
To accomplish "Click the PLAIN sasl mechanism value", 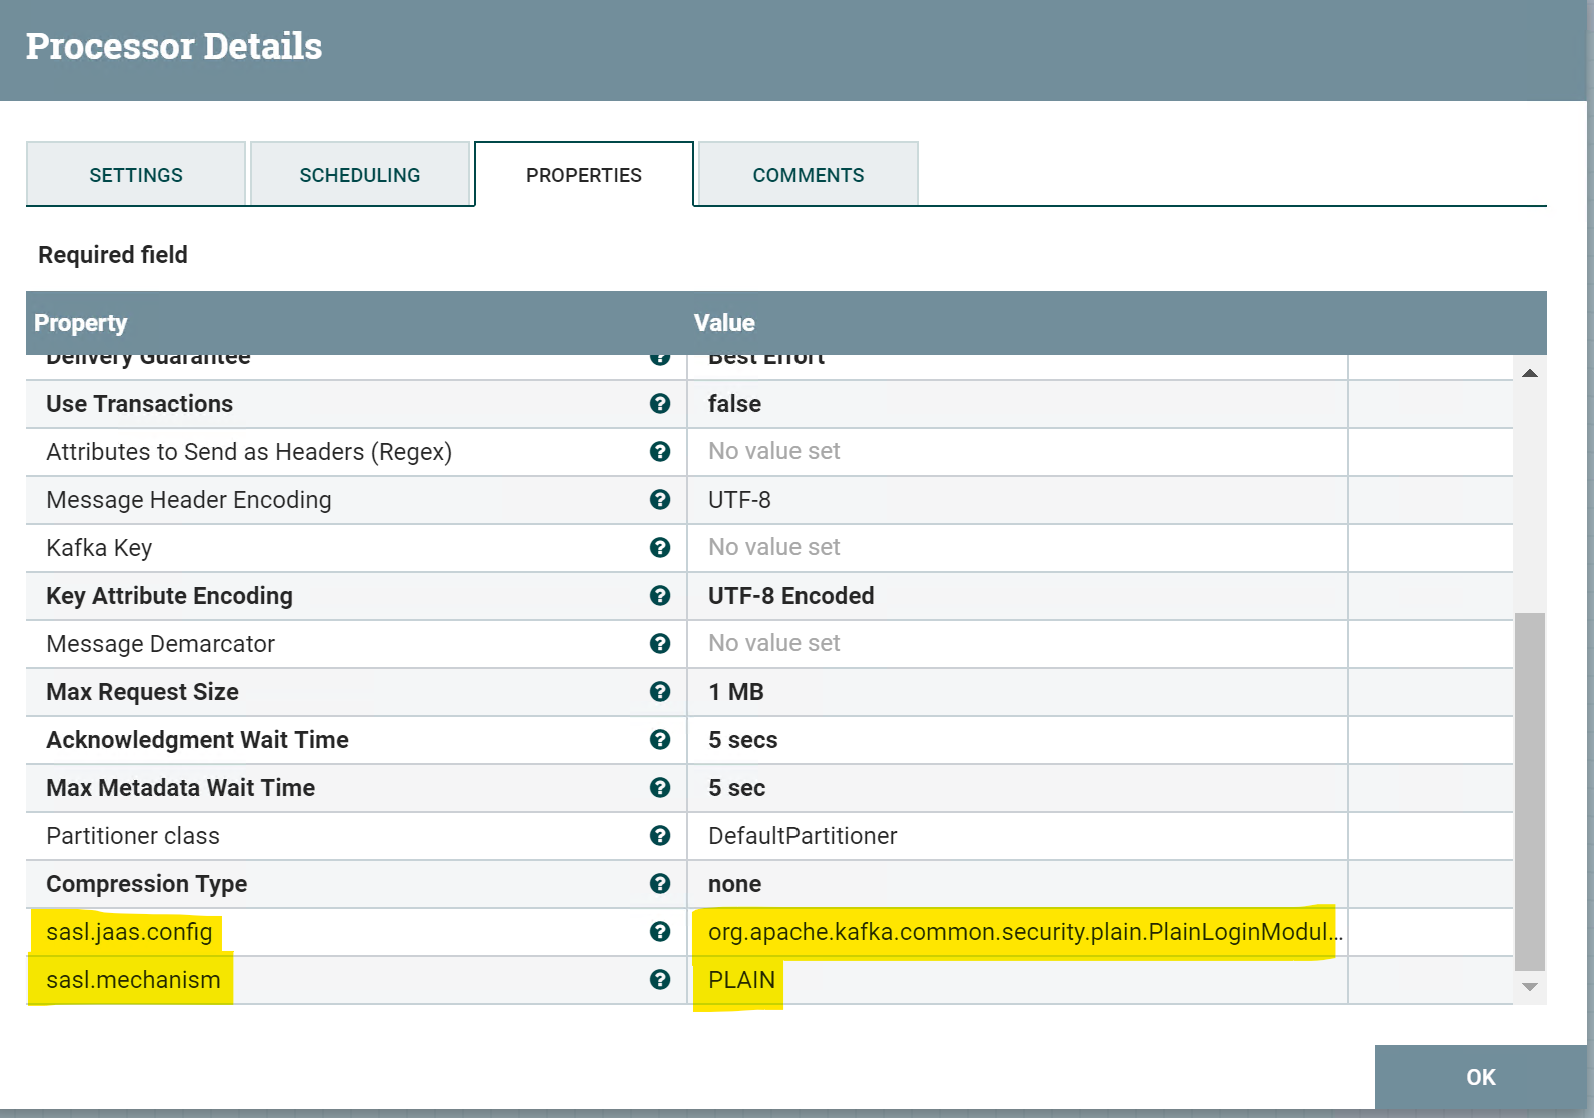I will pyautogui.click(x=741, y=980).
